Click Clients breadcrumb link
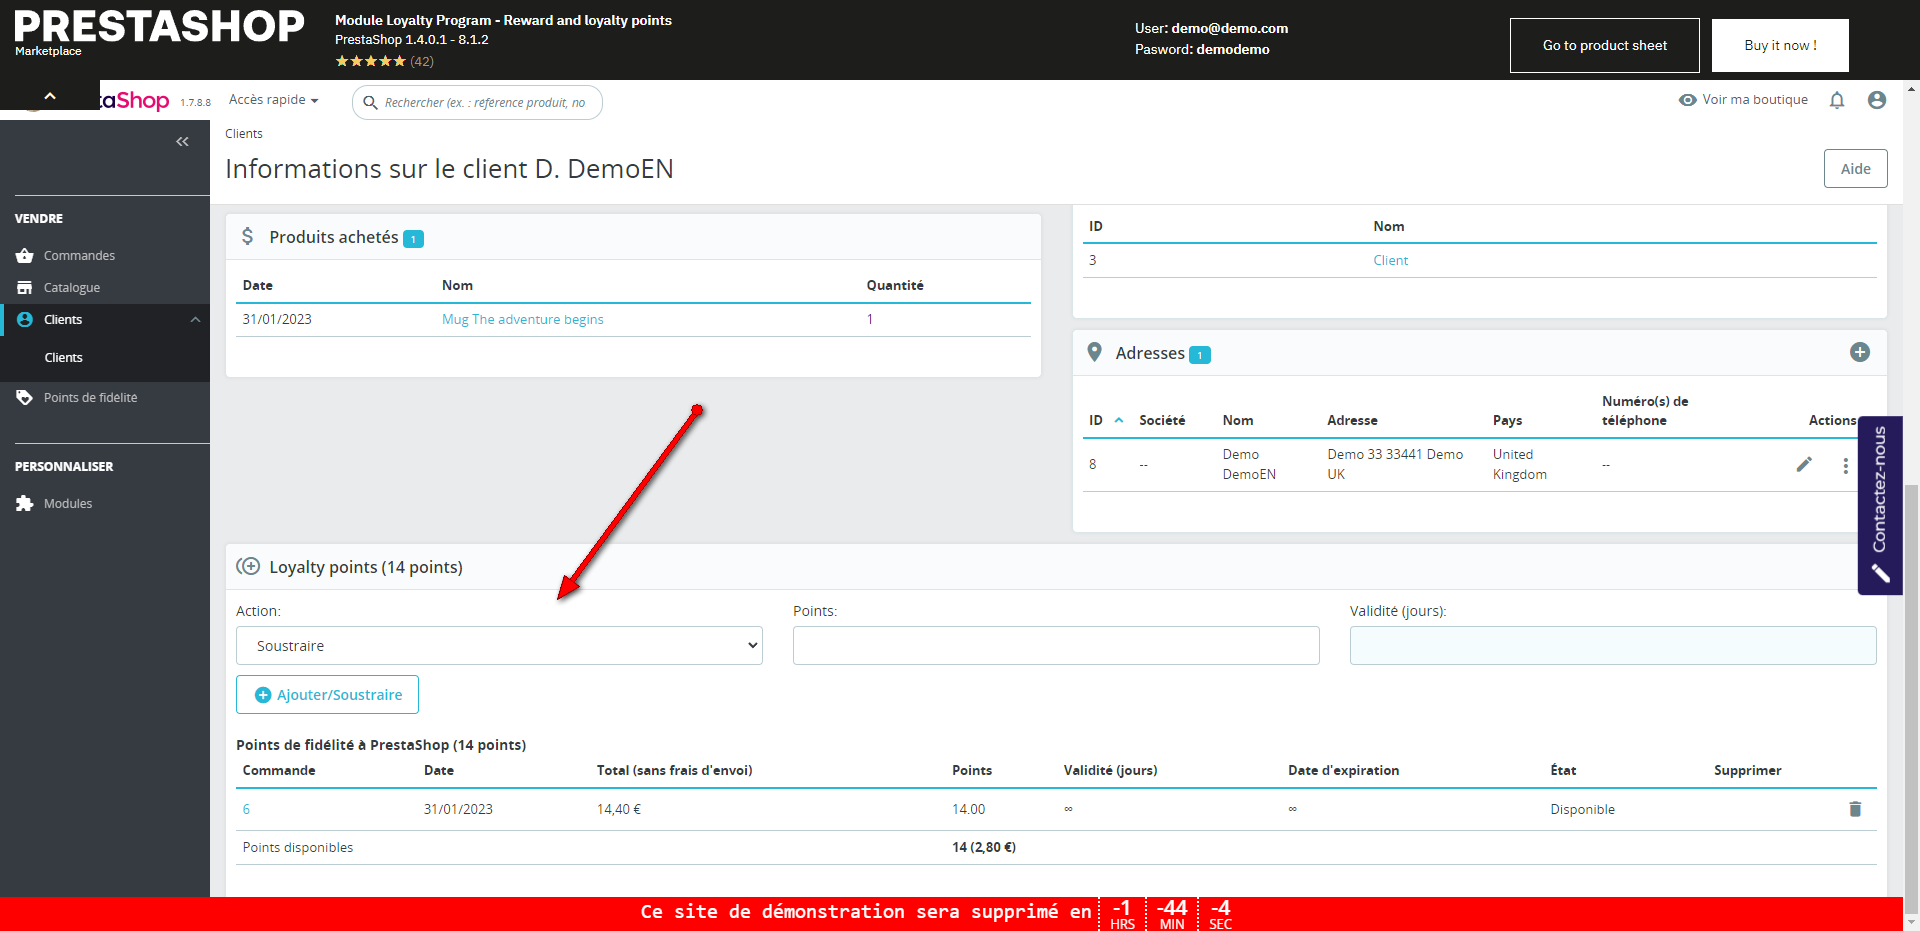This screenshot has width=1920, height=931. tap(244, 134)
